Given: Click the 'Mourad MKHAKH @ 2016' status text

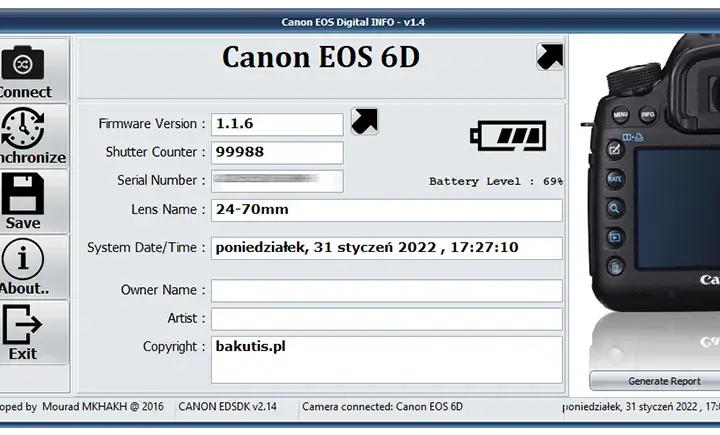Looking at the screenshot, I should pos(103,407).
